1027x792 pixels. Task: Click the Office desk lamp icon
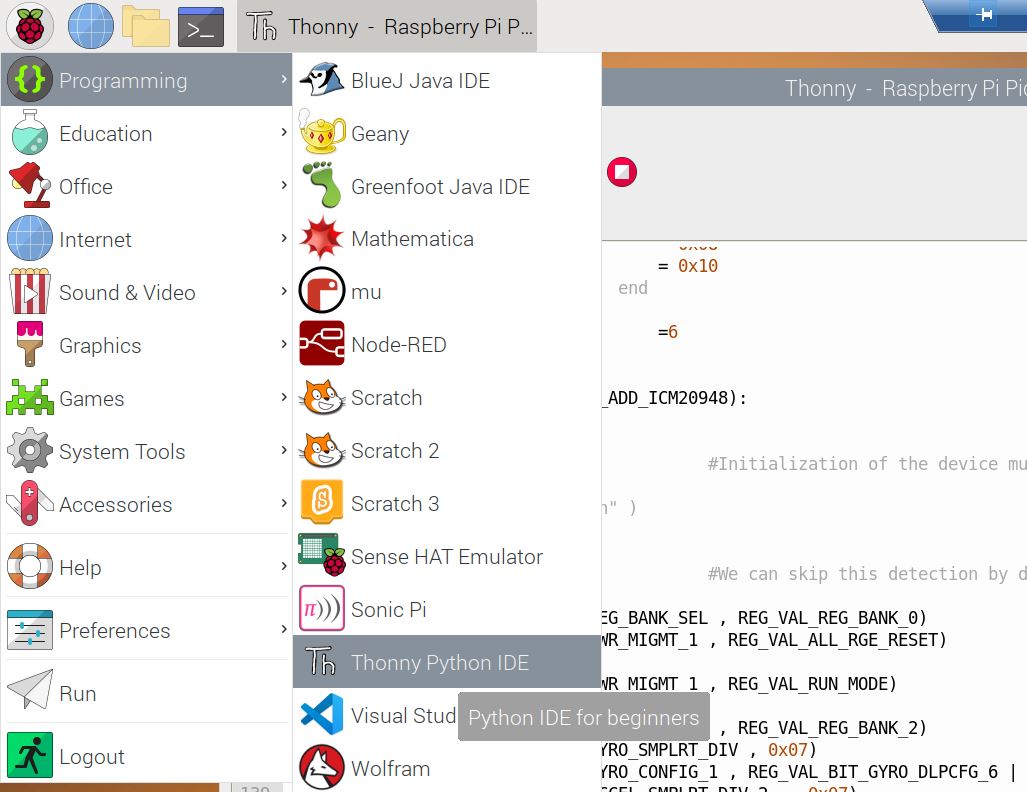tap(29, 186)
